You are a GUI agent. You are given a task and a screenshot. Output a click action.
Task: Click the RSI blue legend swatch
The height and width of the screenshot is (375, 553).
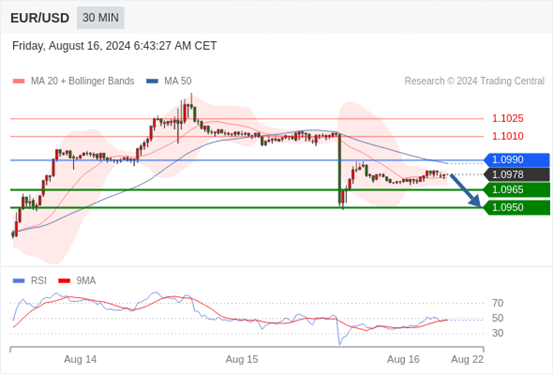pyautogui.click(x=19, y=281)
